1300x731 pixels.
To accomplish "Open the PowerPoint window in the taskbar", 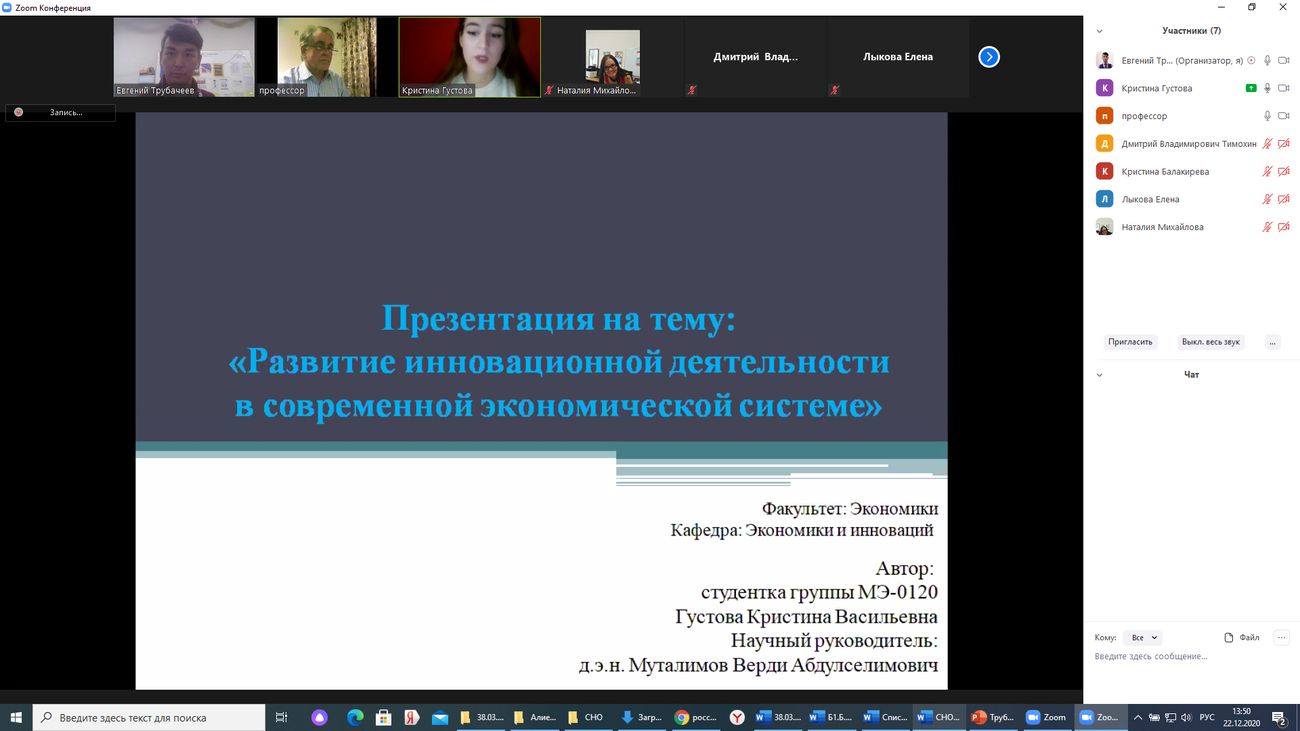I will coord(994,717).
